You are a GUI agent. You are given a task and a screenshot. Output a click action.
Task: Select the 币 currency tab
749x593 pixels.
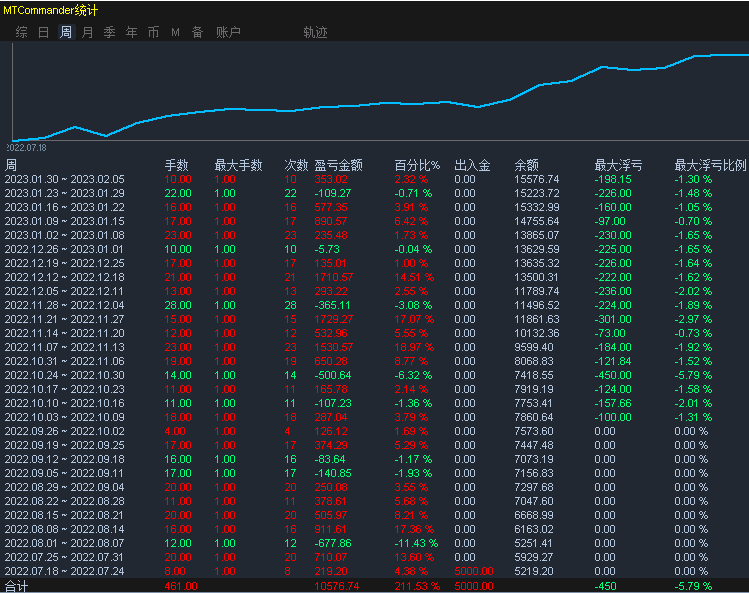(153, 32)
